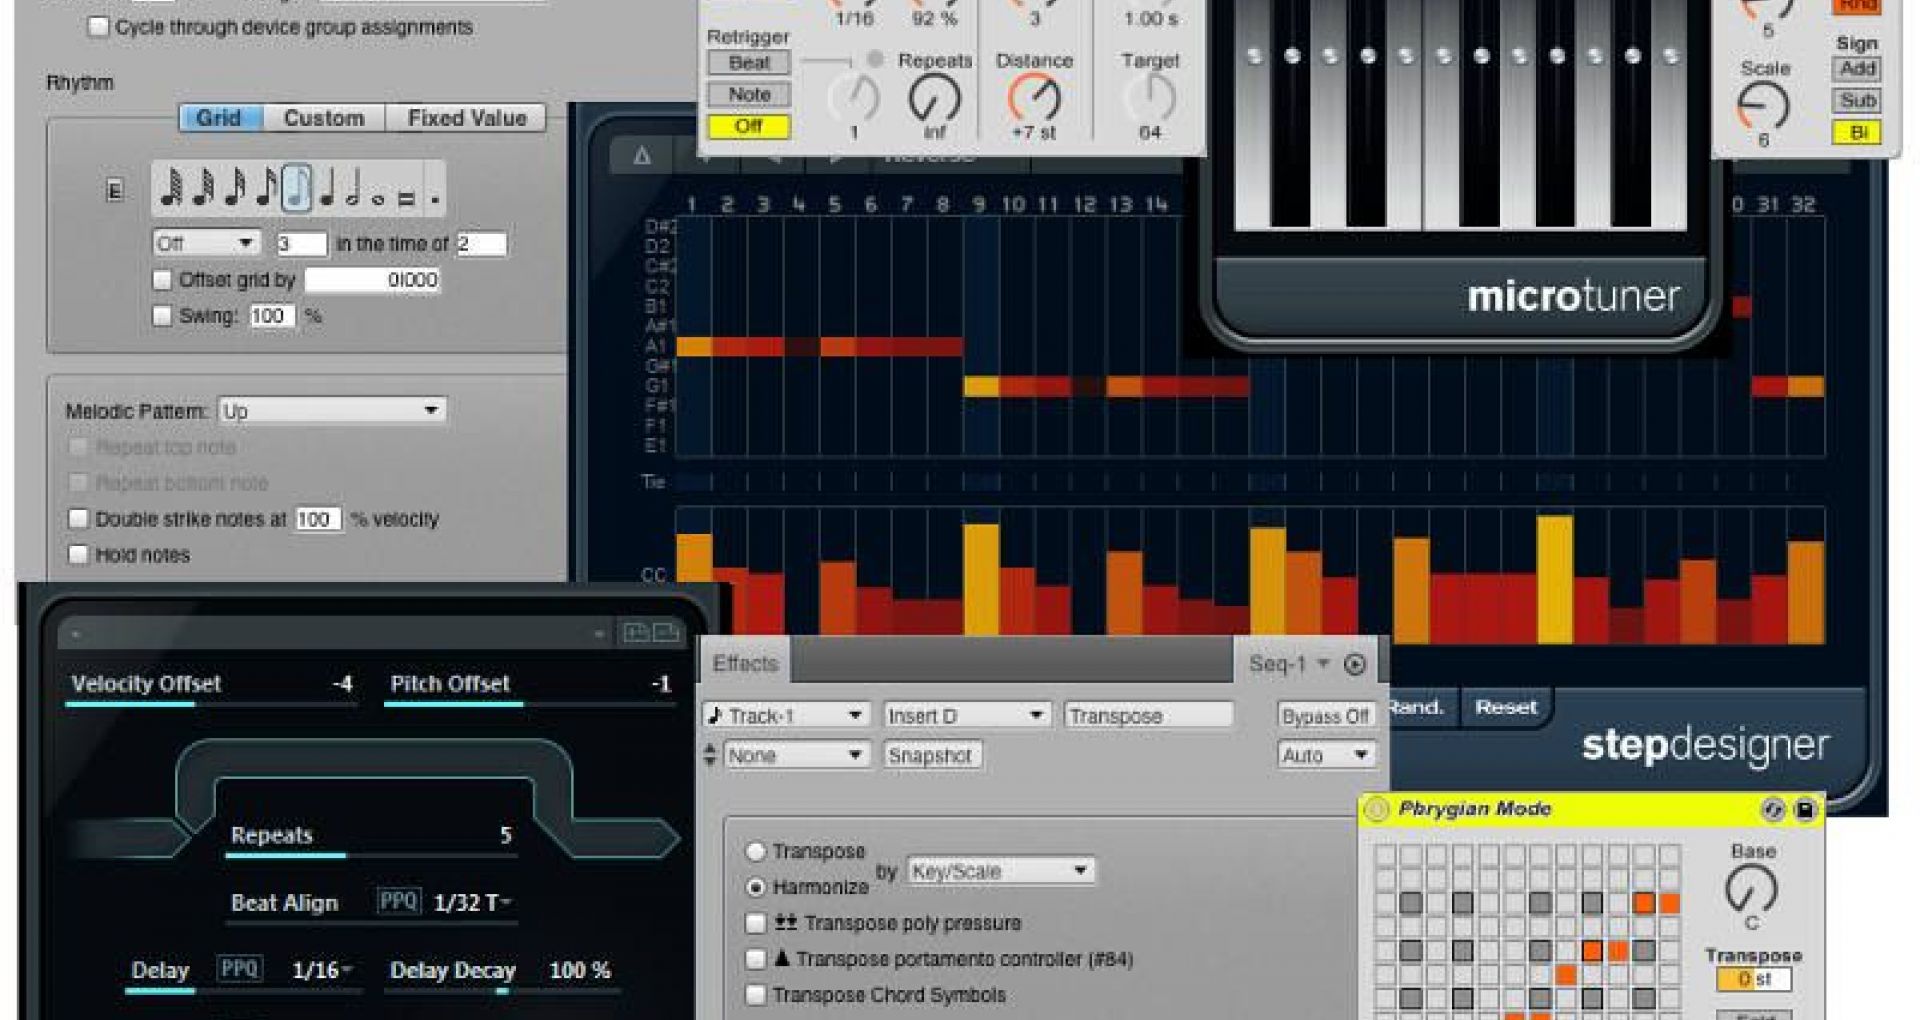Click the hot-swap icon in Phrygian Mode header

1773,809
